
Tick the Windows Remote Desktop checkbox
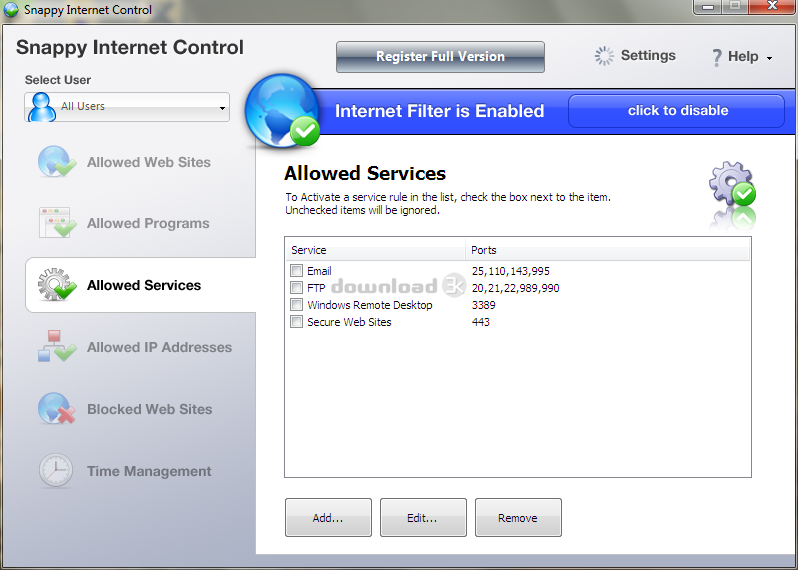click(x=297, y=305)
